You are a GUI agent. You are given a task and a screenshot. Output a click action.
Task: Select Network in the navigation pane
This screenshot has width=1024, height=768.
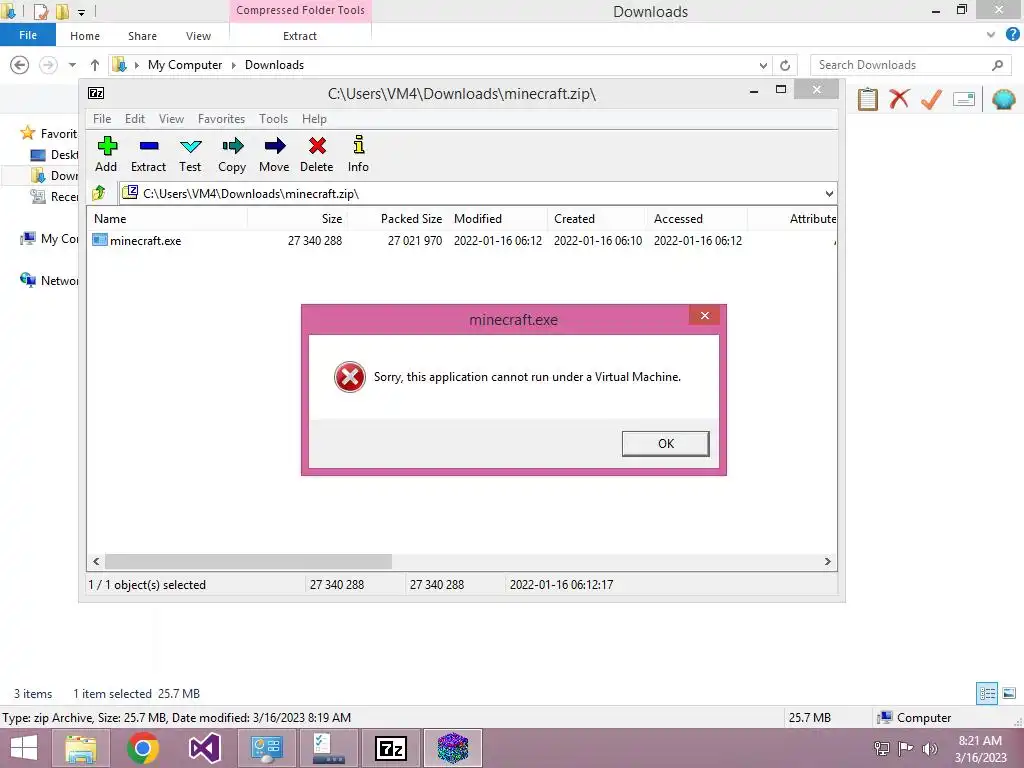click(49, 280)
